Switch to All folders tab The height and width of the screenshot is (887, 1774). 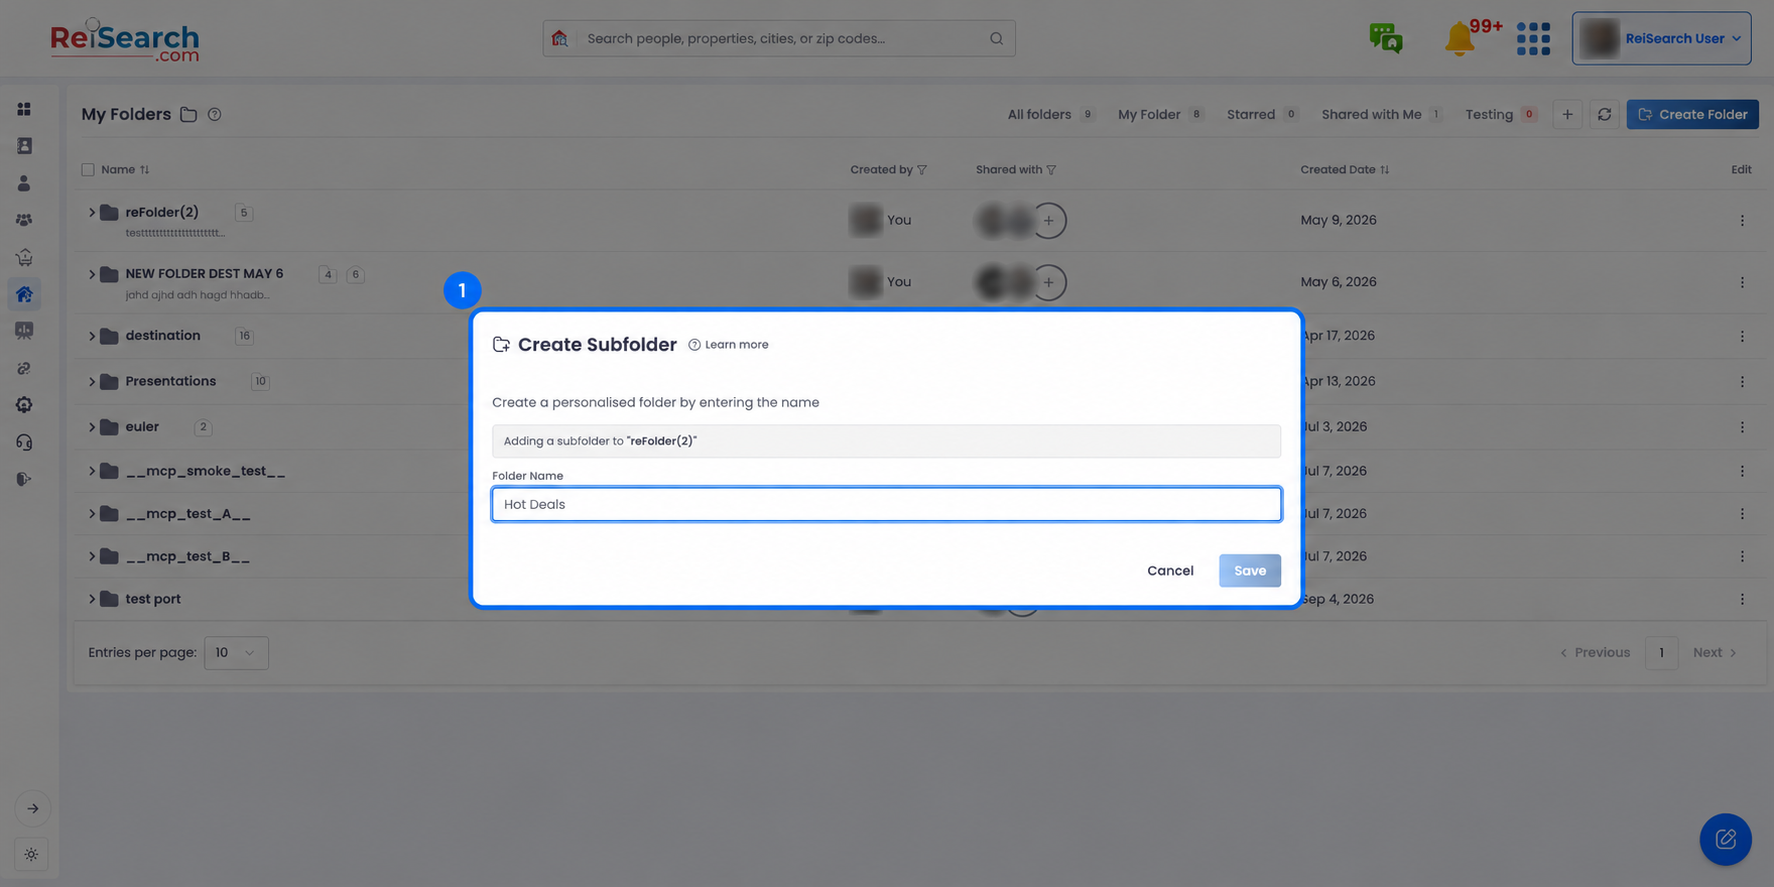tap(1050, 114)
